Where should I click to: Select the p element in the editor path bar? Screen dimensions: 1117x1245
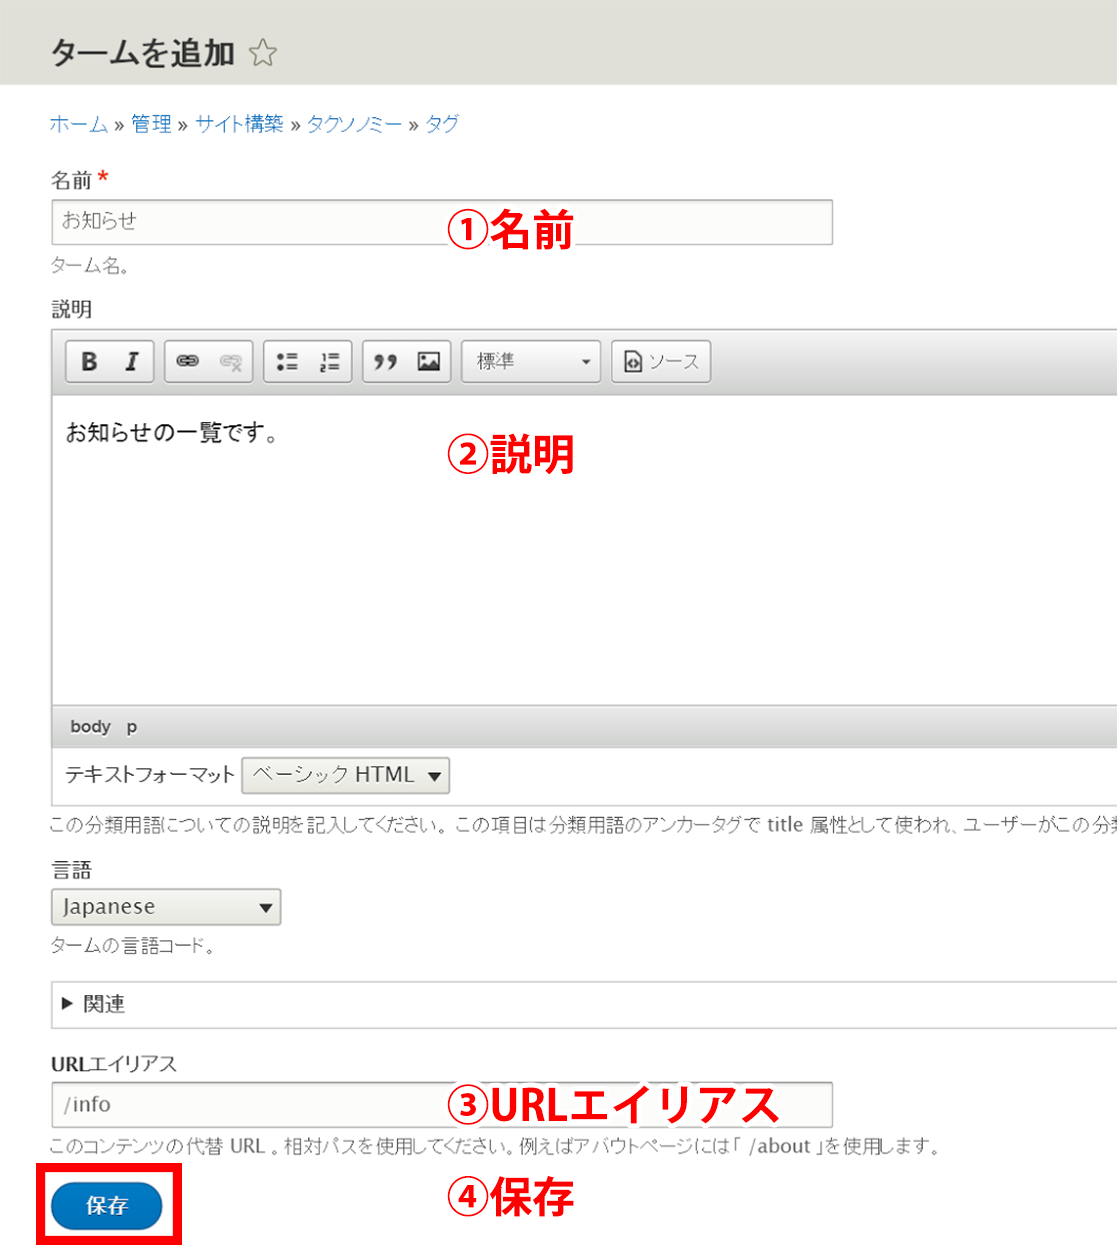coord(131,727)
